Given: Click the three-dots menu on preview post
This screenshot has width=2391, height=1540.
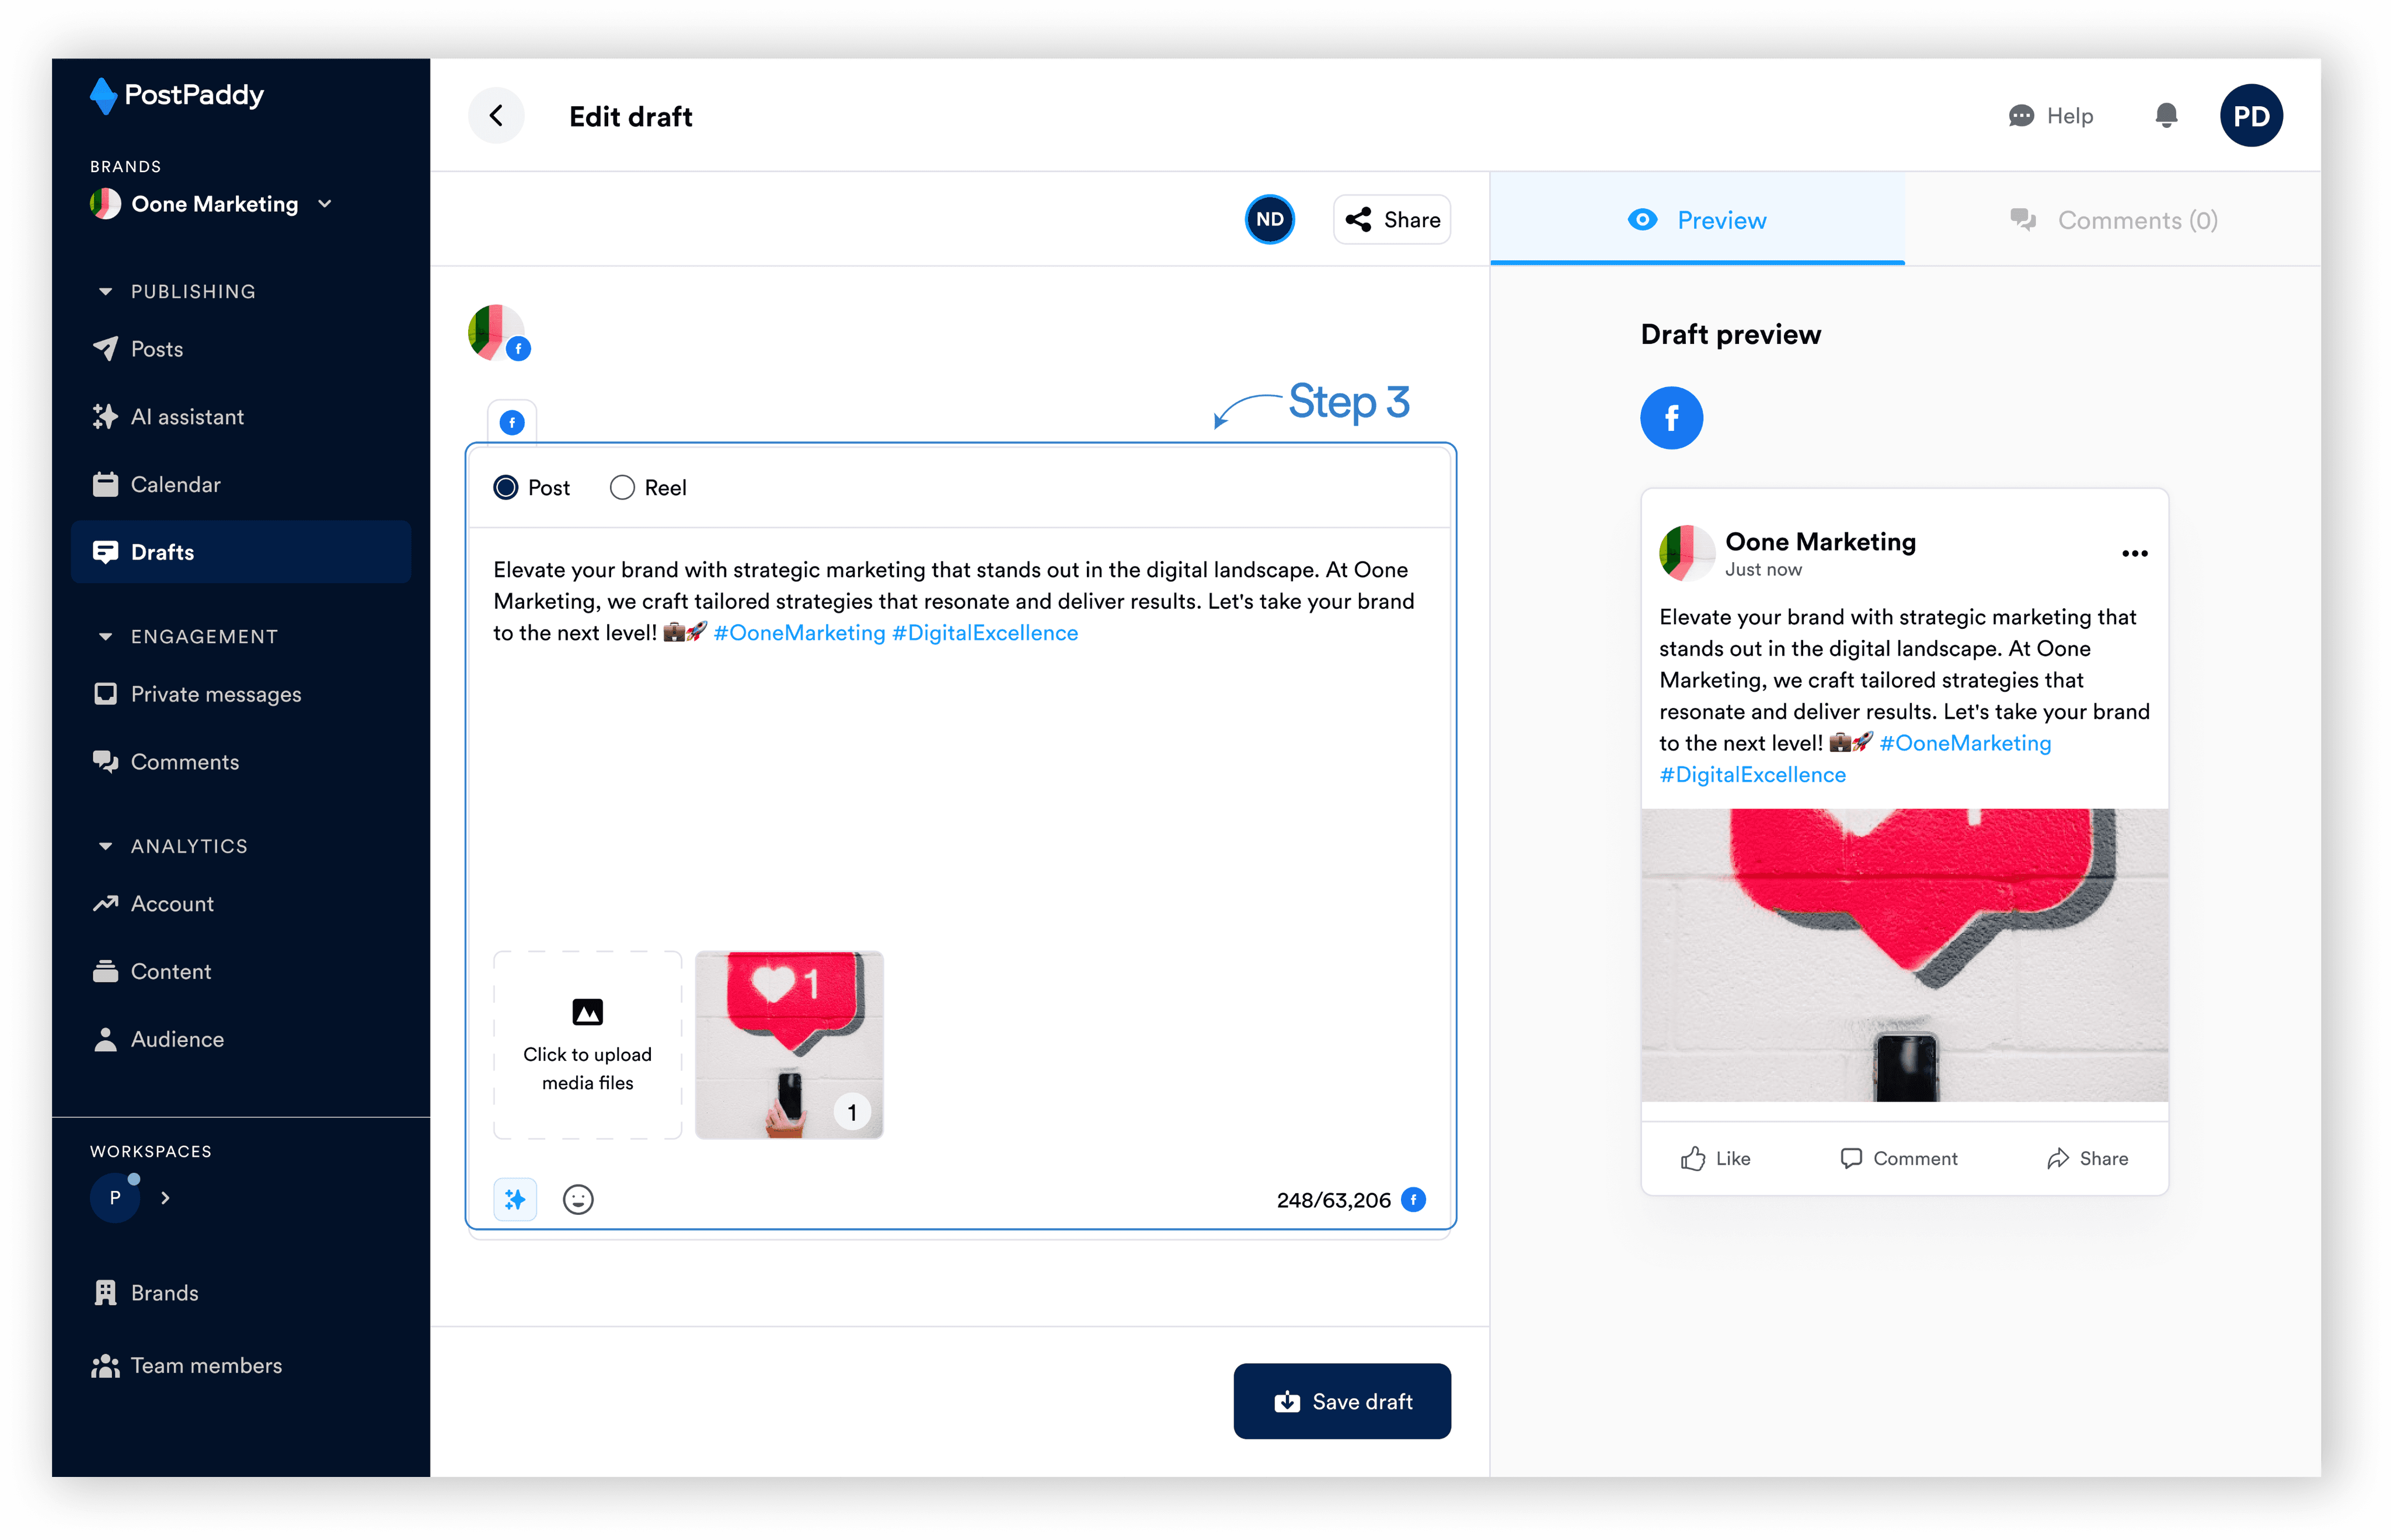Looking at the screenshot, I should point(2134,554).
